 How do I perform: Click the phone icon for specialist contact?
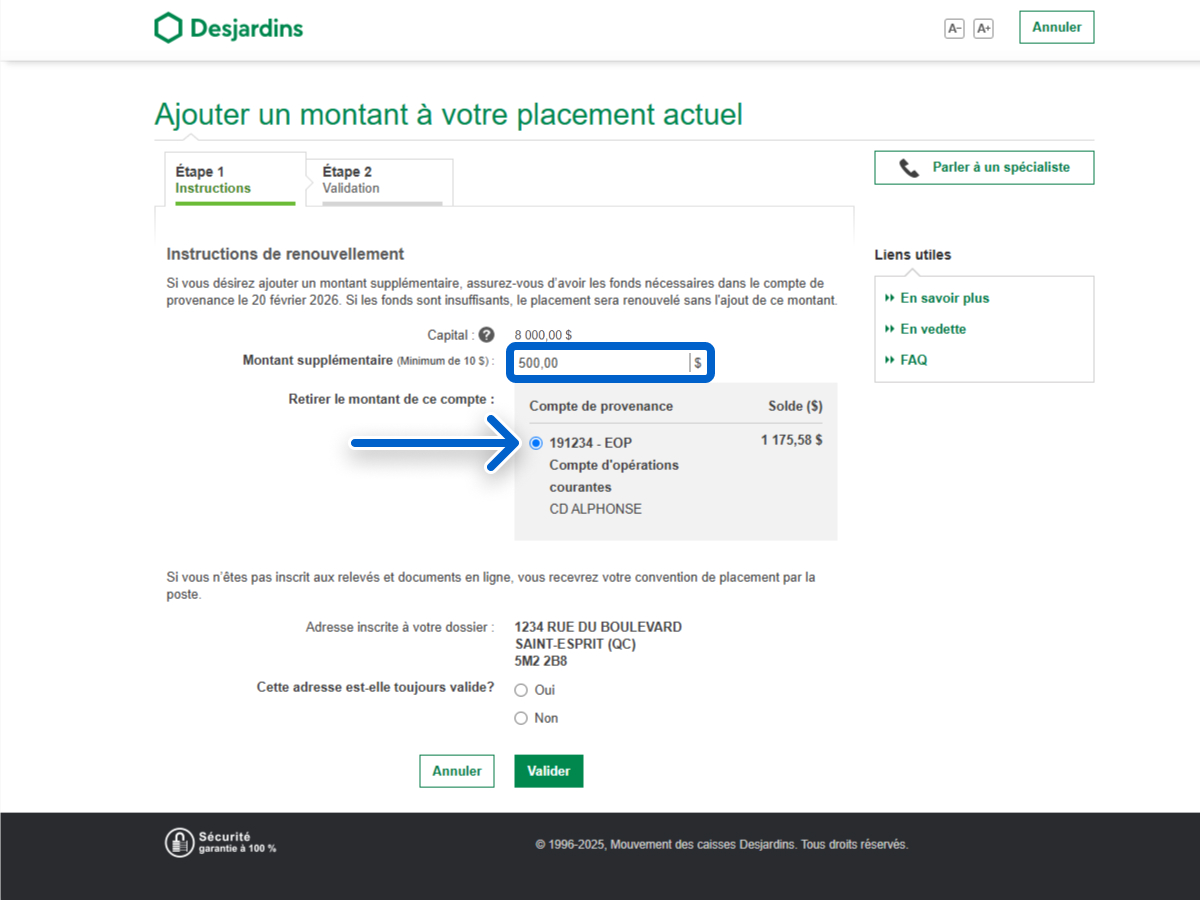[x=908, y=168]
